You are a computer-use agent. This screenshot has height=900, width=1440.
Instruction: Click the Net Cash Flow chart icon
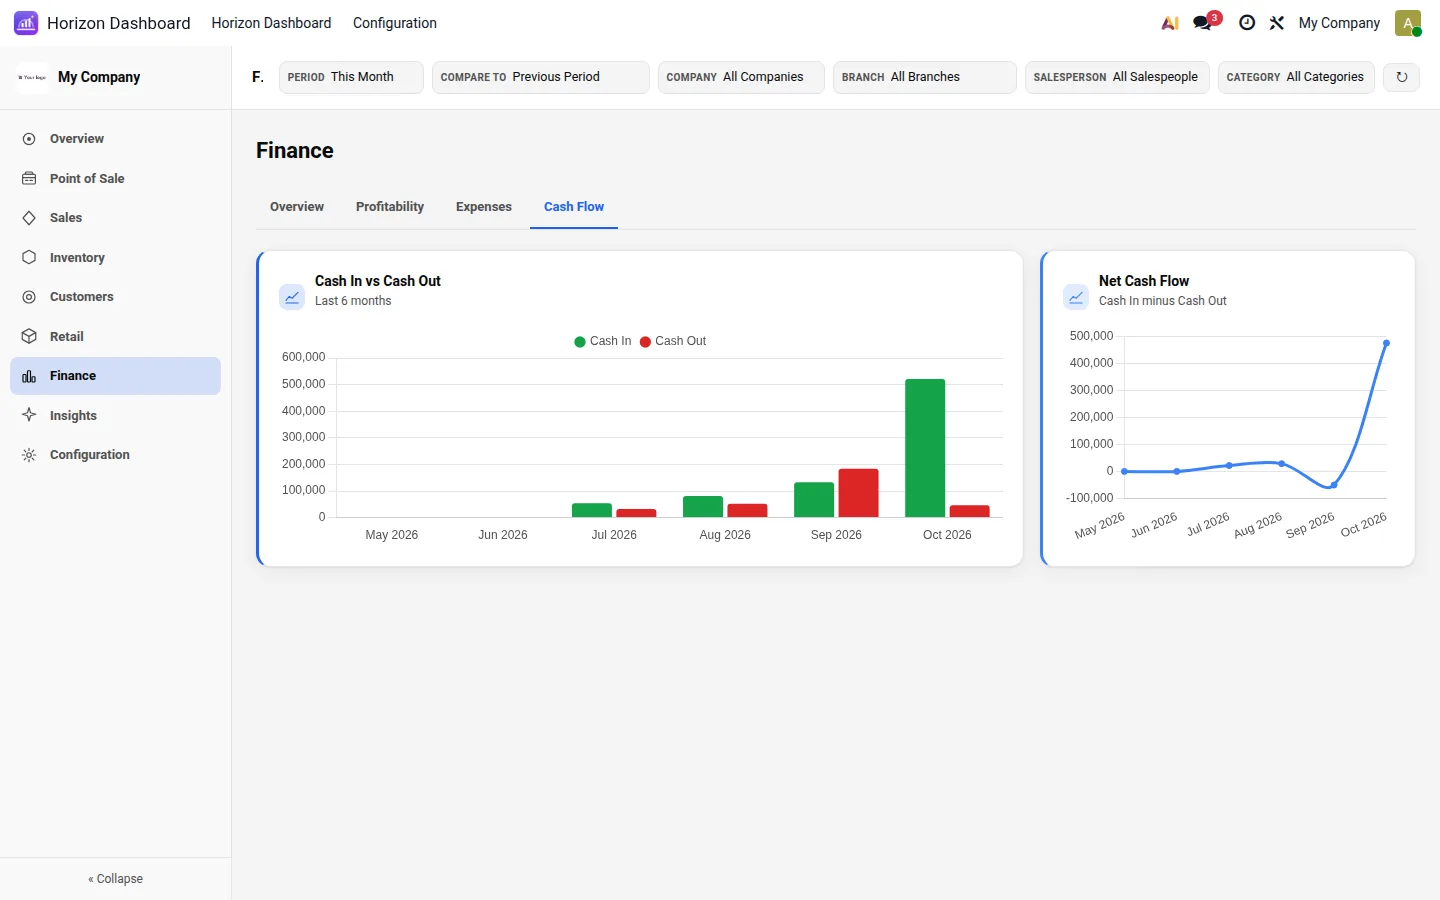tap(1076, 297)
